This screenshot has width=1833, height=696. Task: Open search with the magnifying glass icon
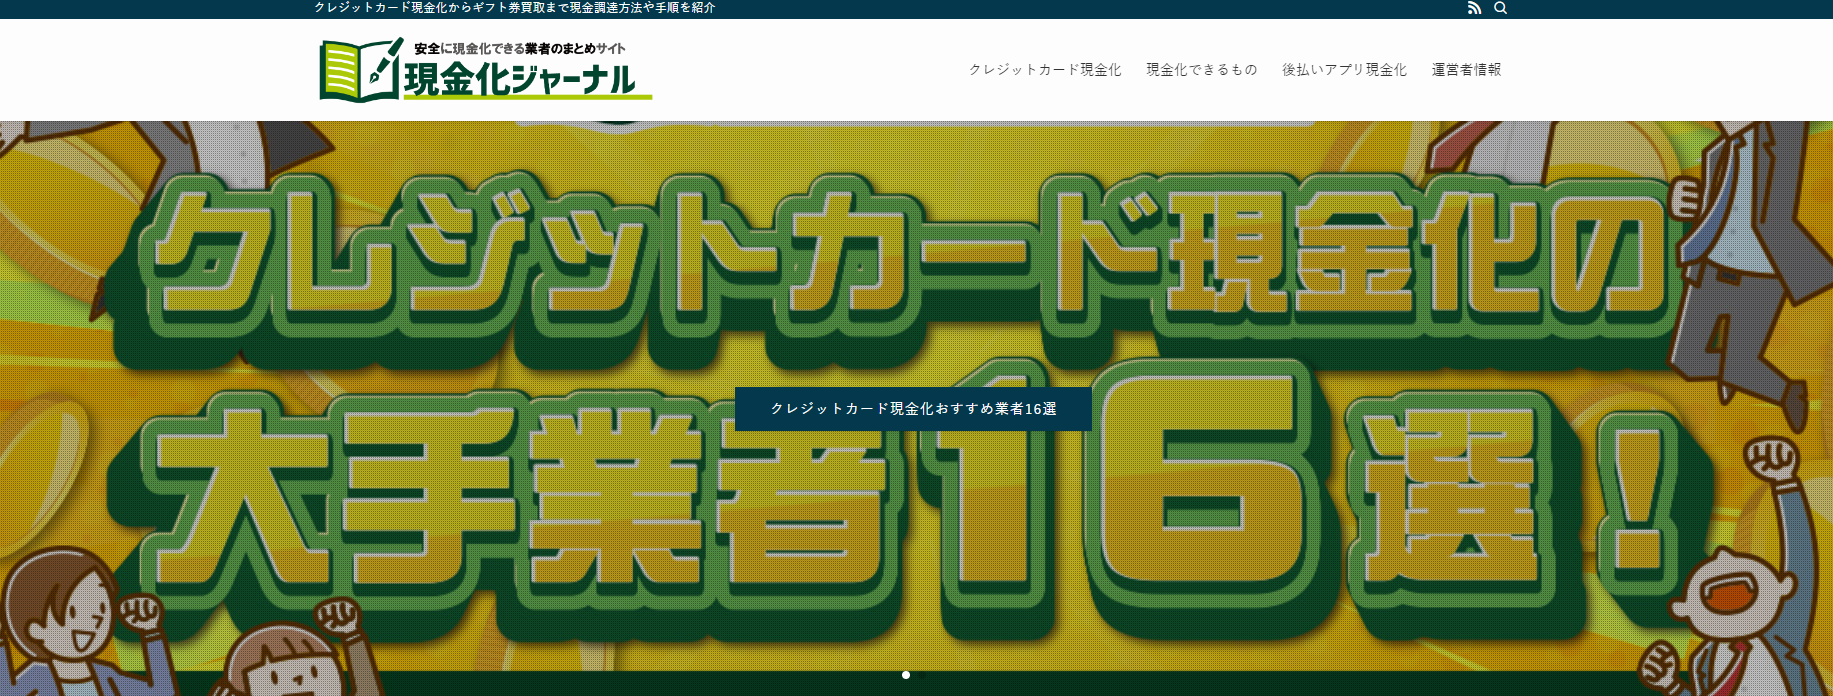point(1500,8)
